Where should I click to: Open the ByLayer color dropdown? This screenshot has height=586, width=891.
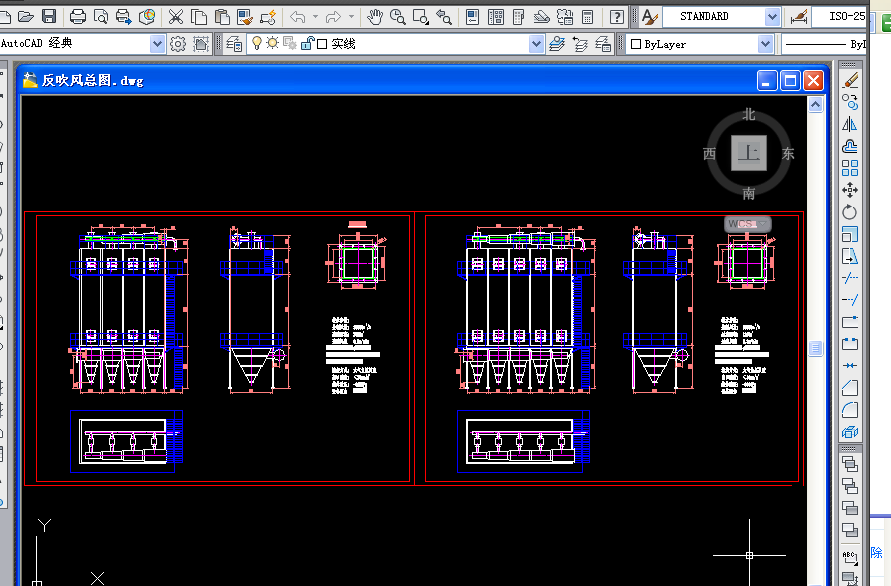(x=765, y=44)
